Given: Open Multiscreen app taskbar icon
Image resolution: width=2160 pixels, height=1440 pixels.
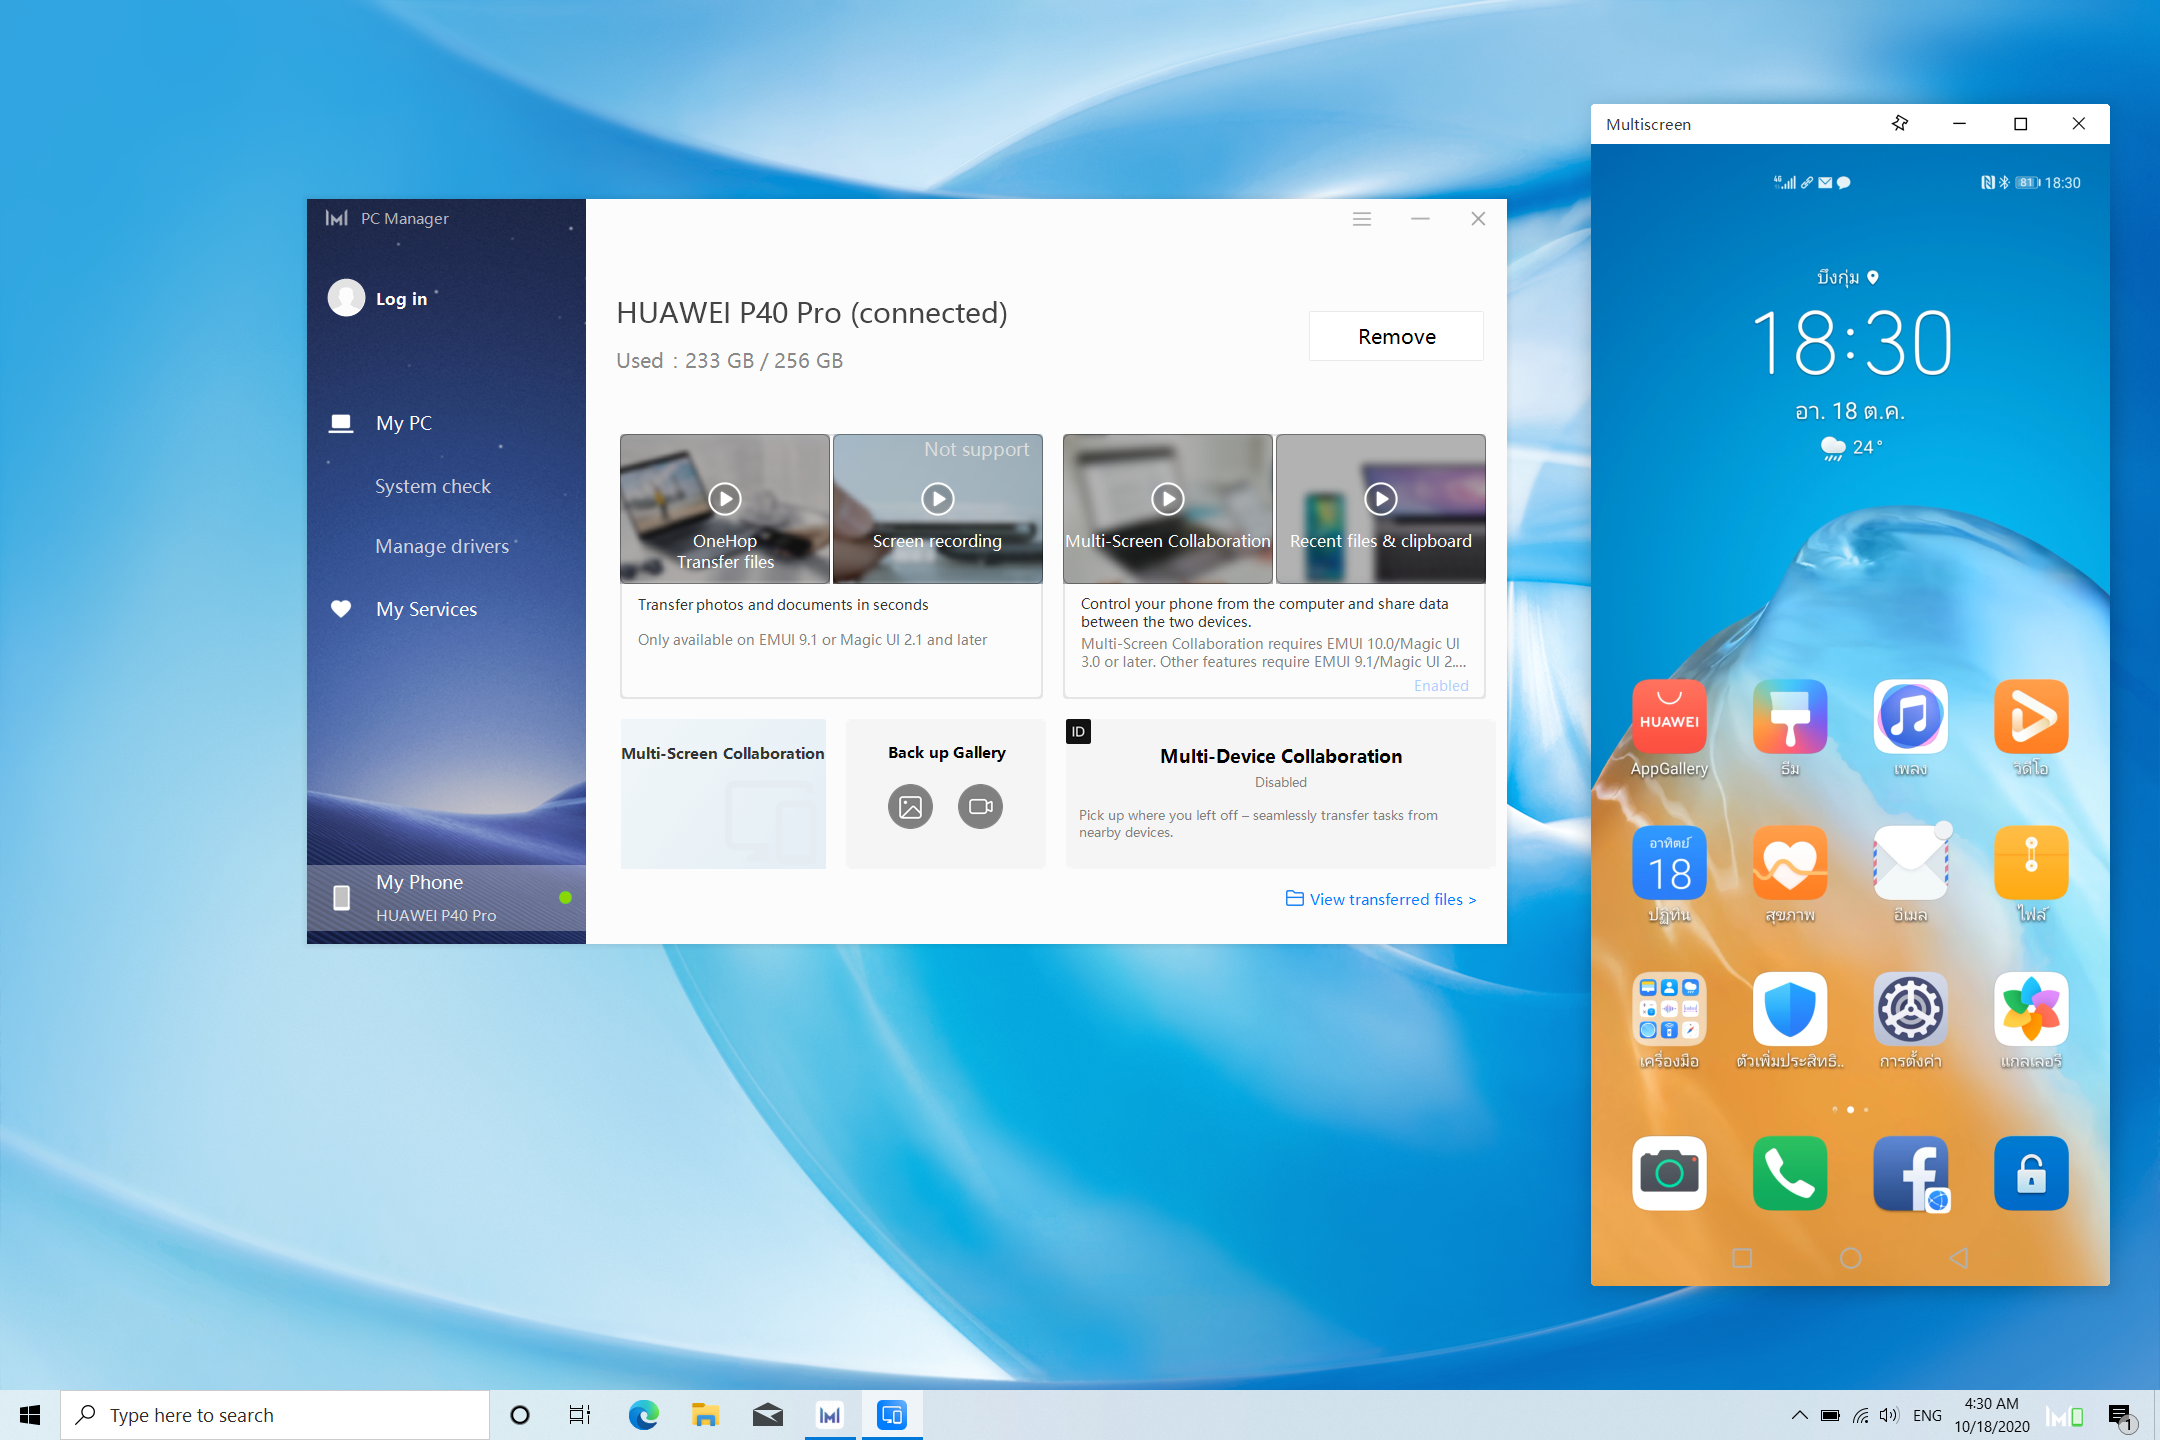Looking at the screenshot, I should pyautogui.click(x=892, y=1415).
